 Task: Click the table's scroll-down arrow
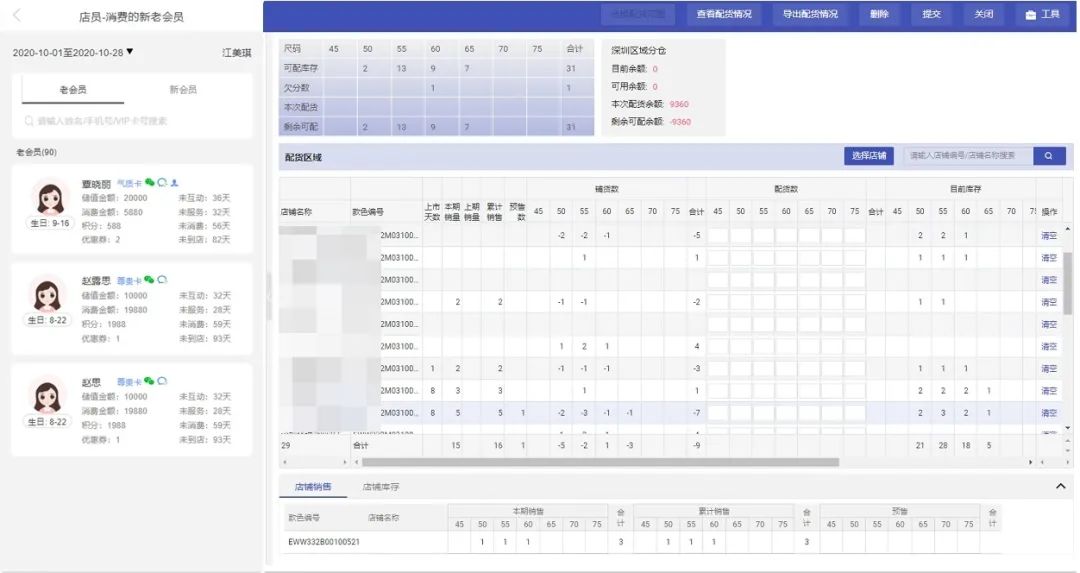(x=1068, y=428)
